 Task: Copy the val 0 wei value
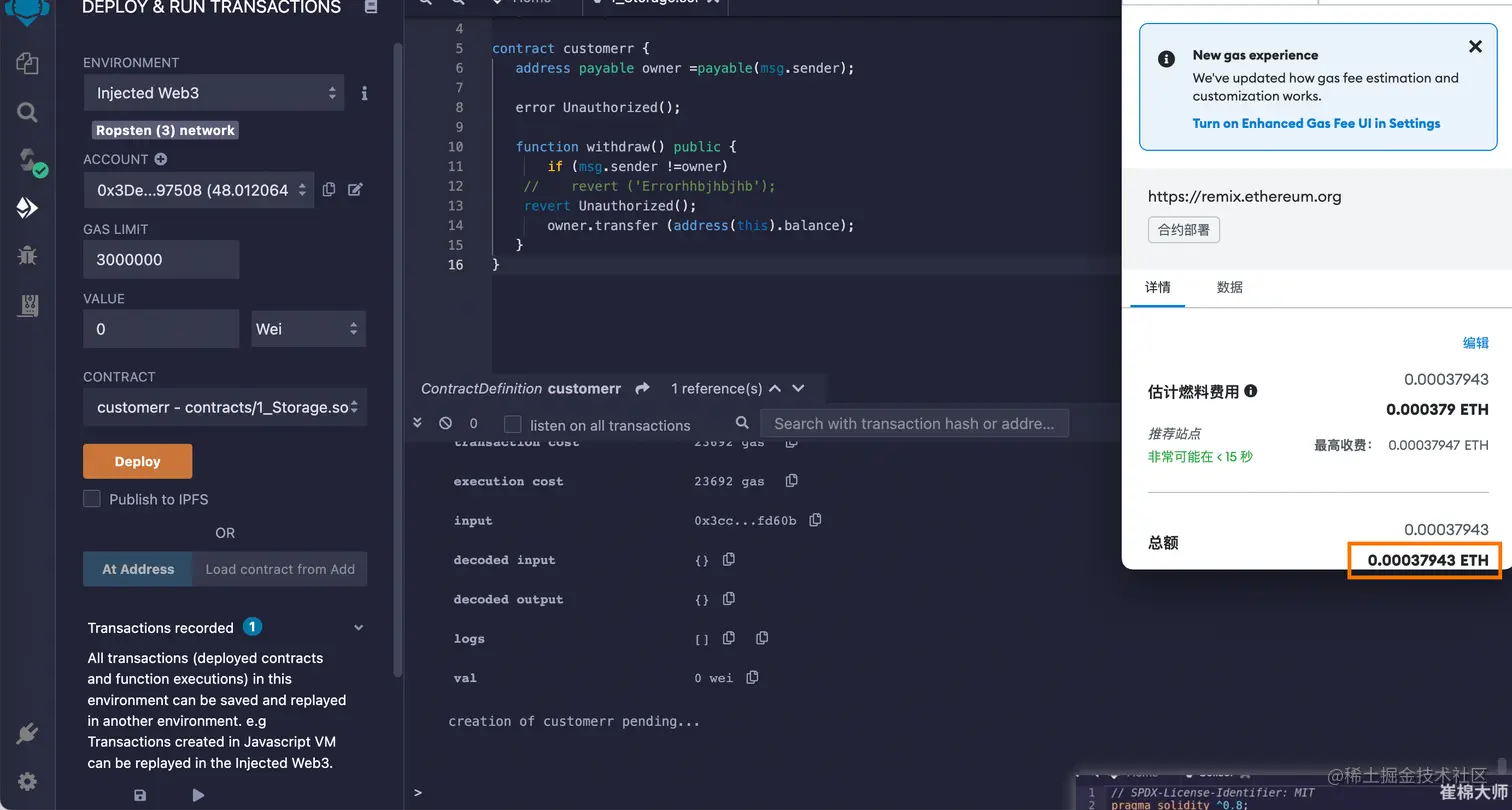(753, 677)
